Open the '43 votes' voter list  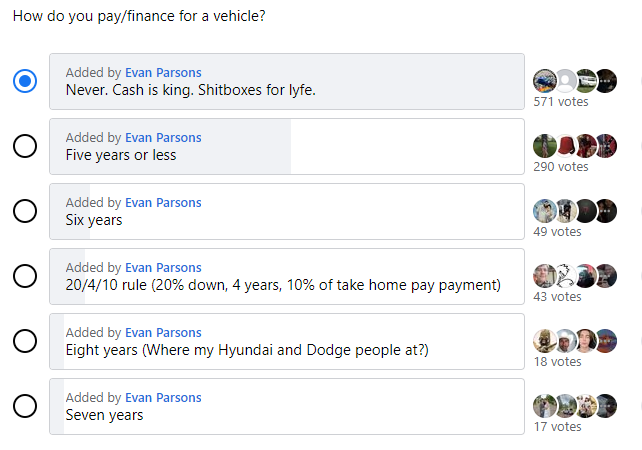[x=557, y=297]
